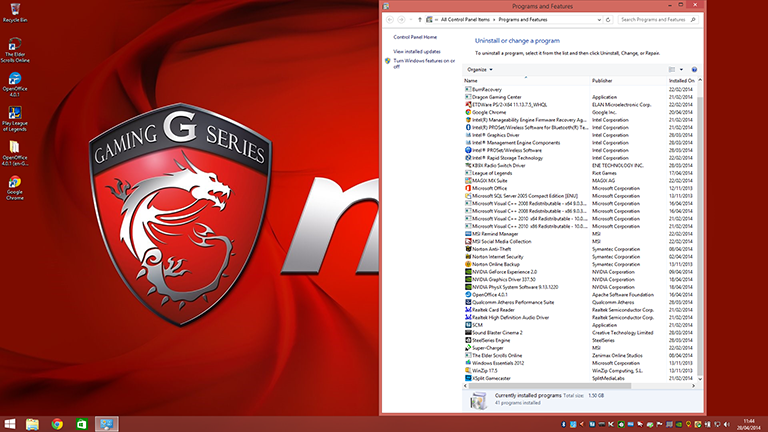The image size is (768, 432).
Task: Select The Elder Scrolls Online desktop shortcut
Action: 15,50
